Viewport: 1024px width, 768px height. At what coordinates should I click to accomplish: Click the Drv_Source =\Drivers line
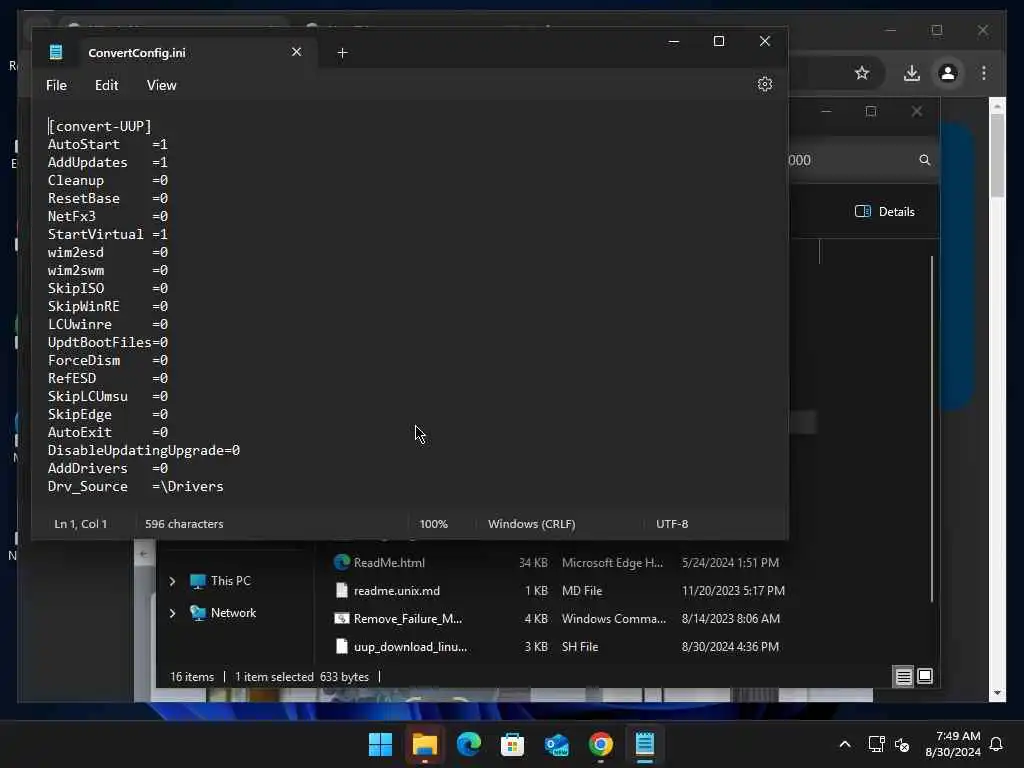136,487
